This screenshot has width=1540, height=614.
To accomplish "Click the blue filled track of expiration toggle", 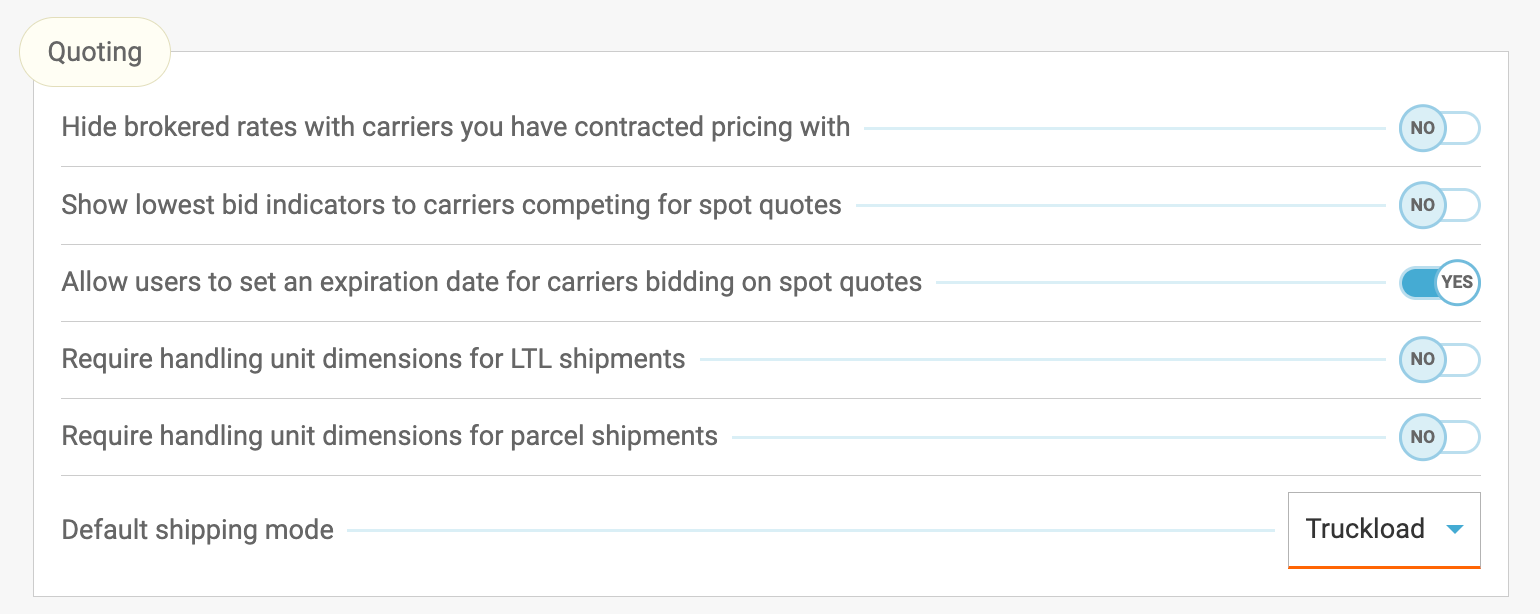I will (x=1417, y=283).
